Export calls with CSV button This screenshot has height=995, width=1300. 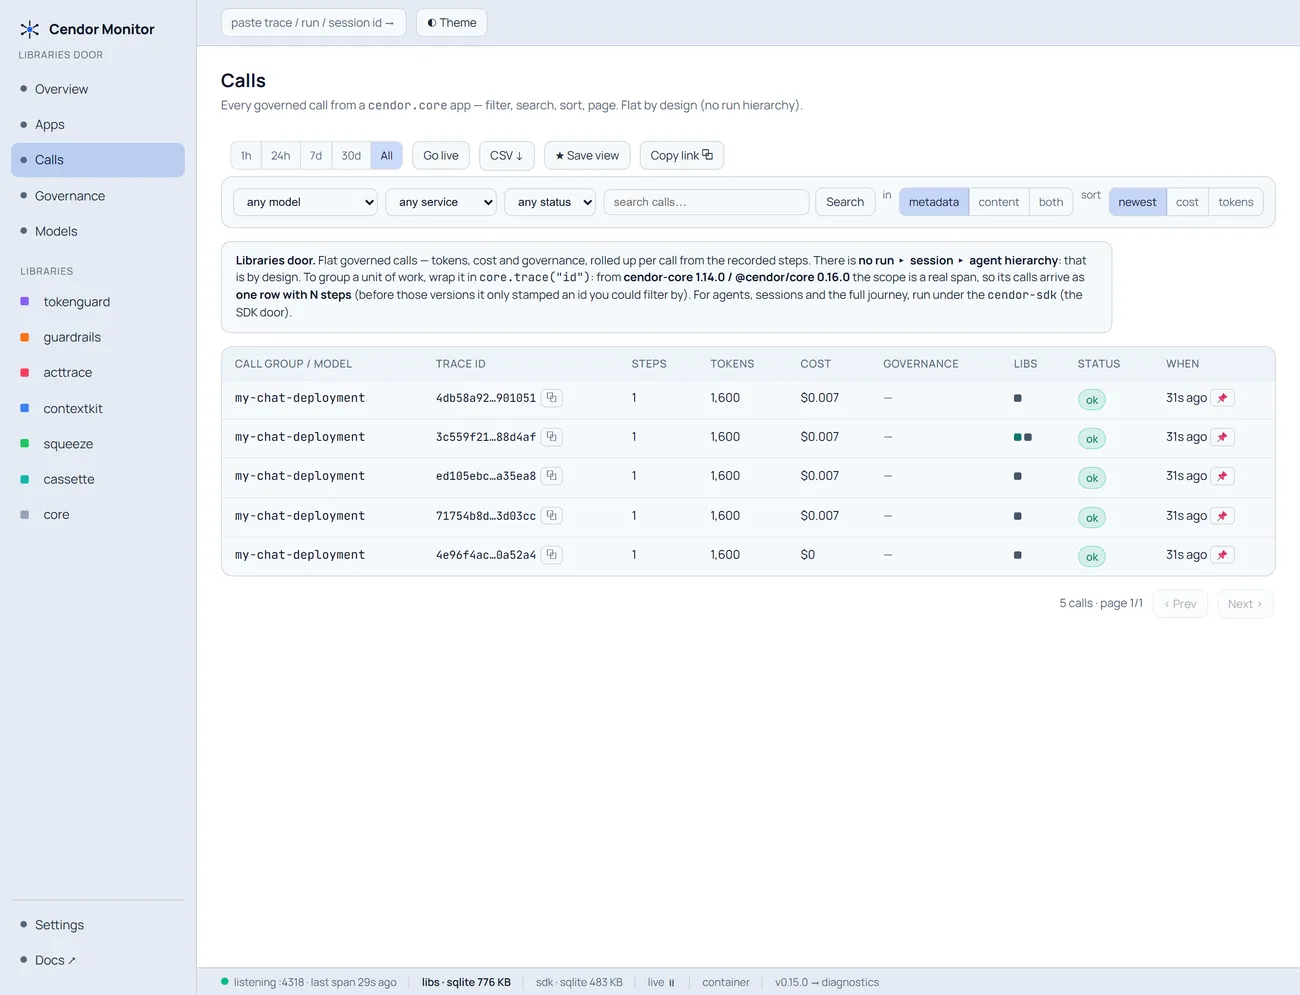coord(506,155)
